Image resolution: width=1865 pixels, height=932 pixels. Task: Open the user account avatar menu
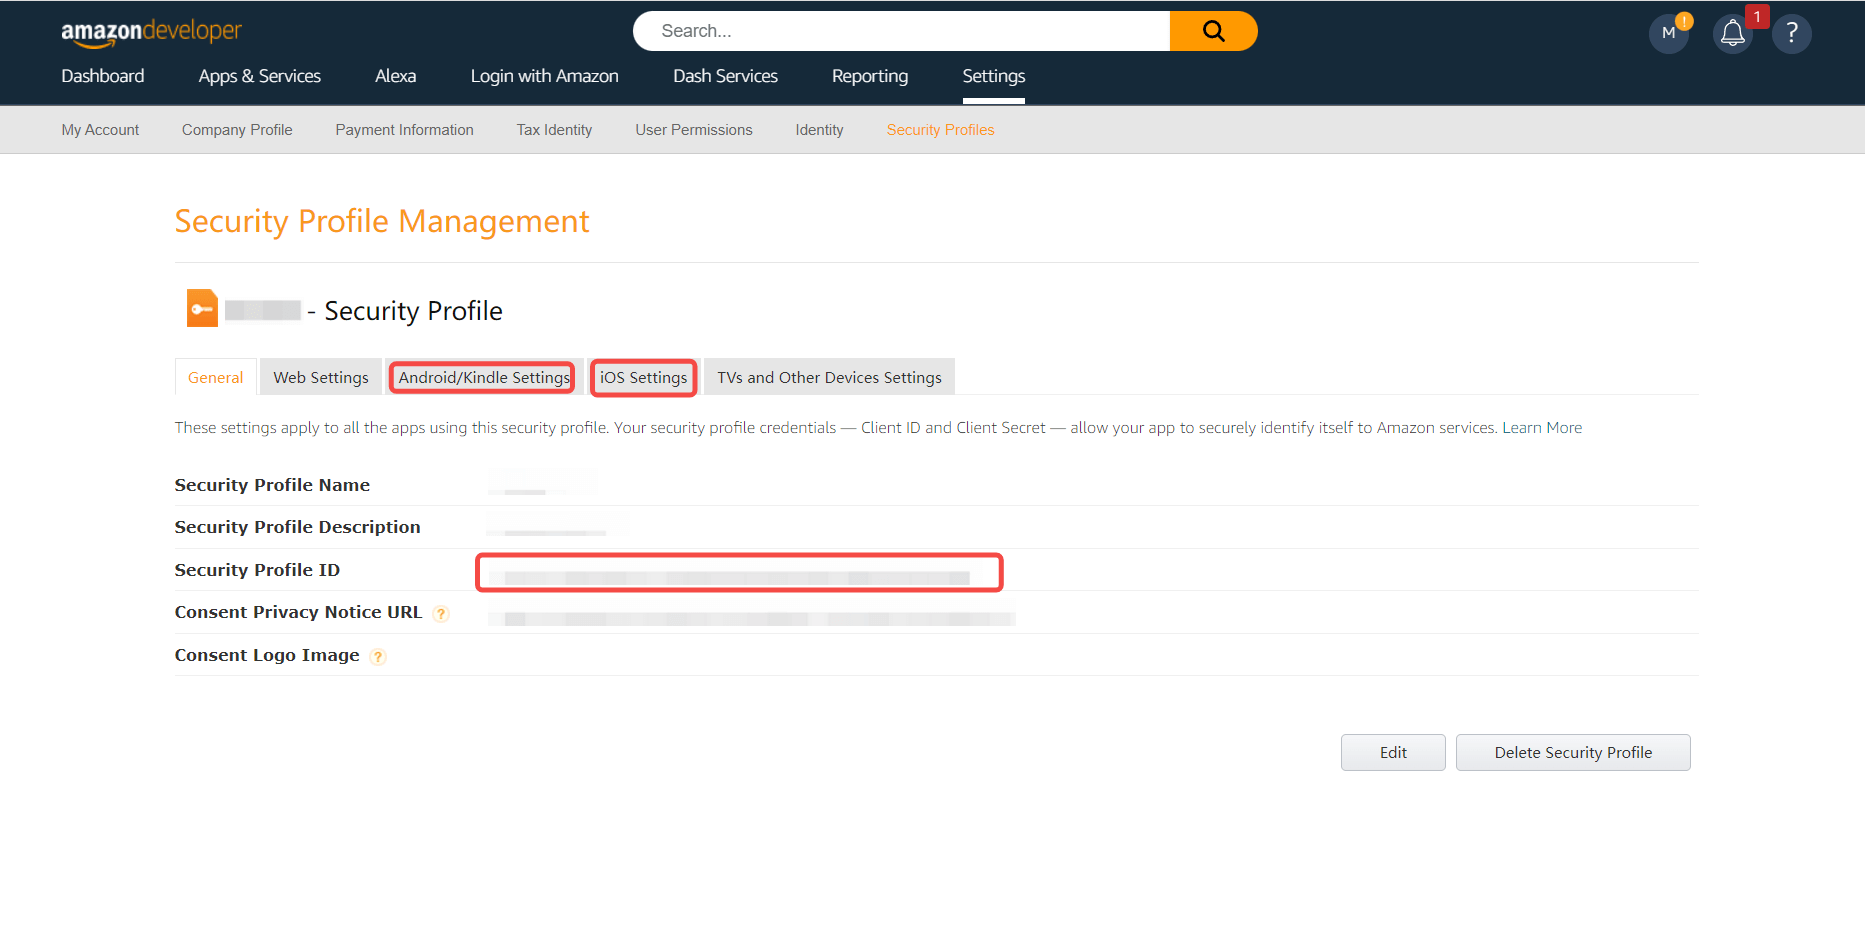tap(1668, 34)
